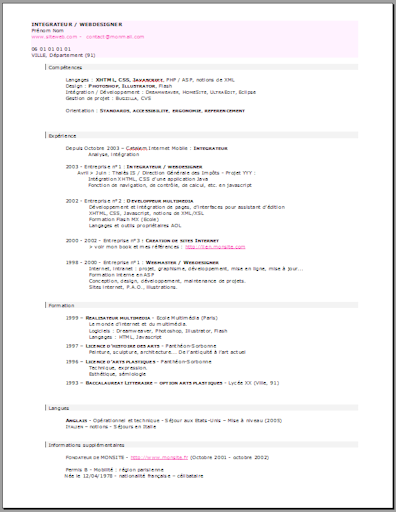Click 'Logiciels : Dreamweaver, Photoshop' line
The width and height of the screenshot is (396, 512).
[x=158, y=331]
